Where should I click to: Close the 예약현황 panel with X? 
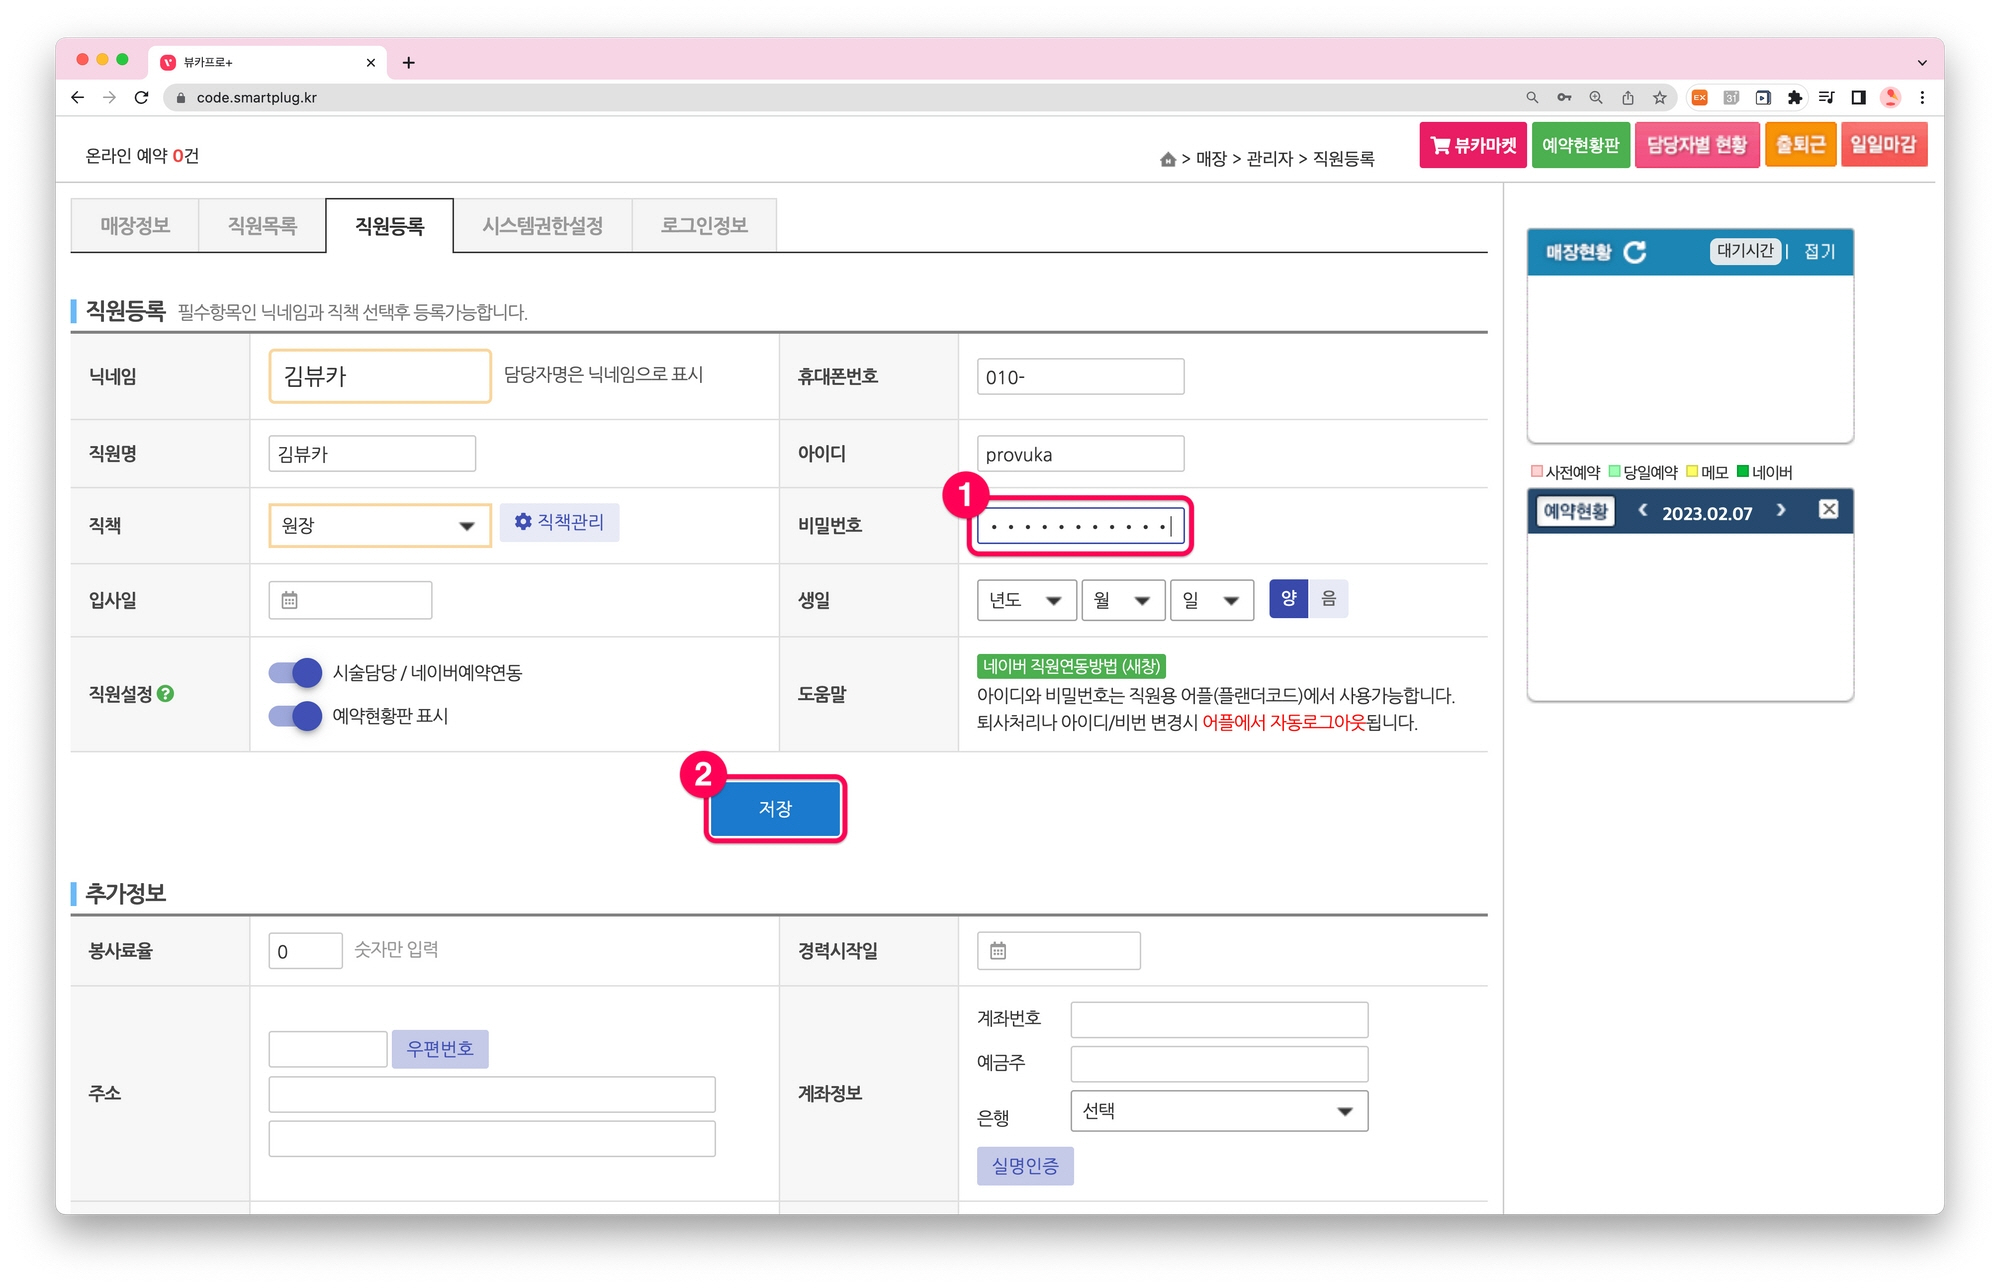pyautogui.click(x=1828, y=510)
